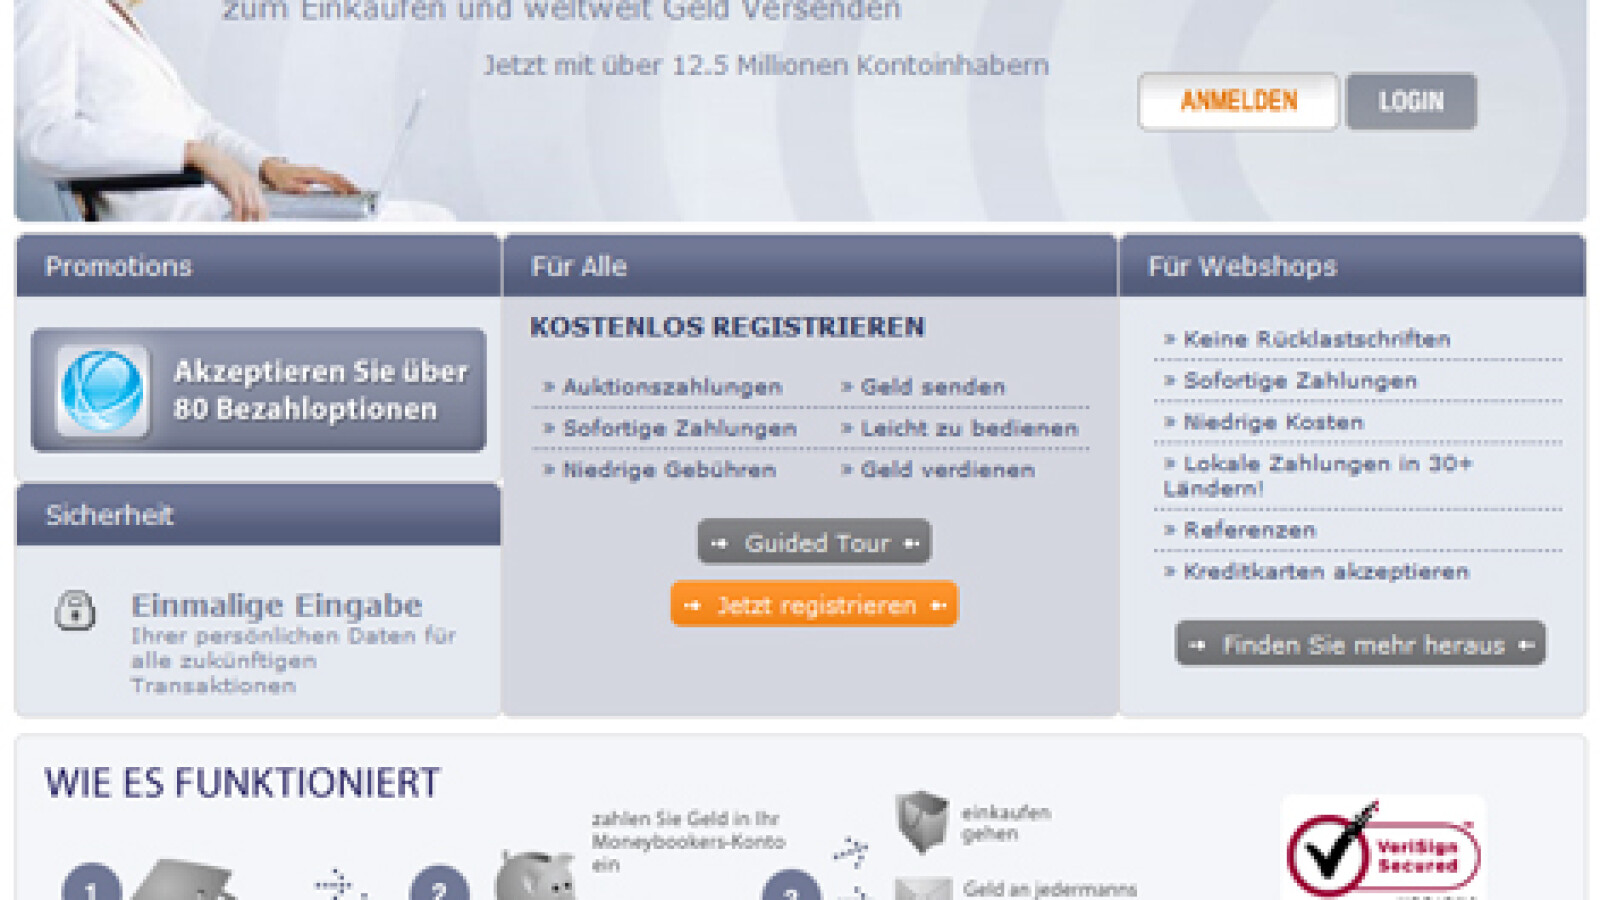The height and width of the screenshot is (900, 1600).
Task: Open the 'Niedrige Gebühren' link
Action: (x=665, y=470)
